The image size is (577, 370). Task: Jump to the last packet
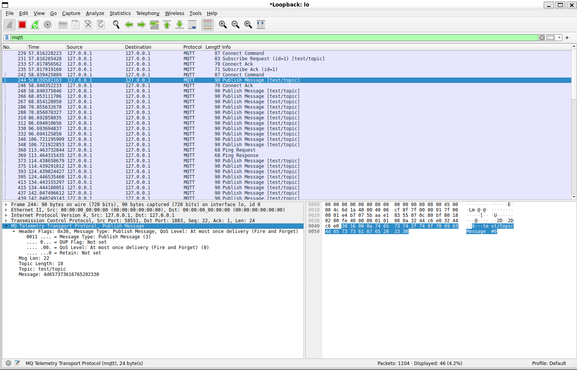coord(179,25)
